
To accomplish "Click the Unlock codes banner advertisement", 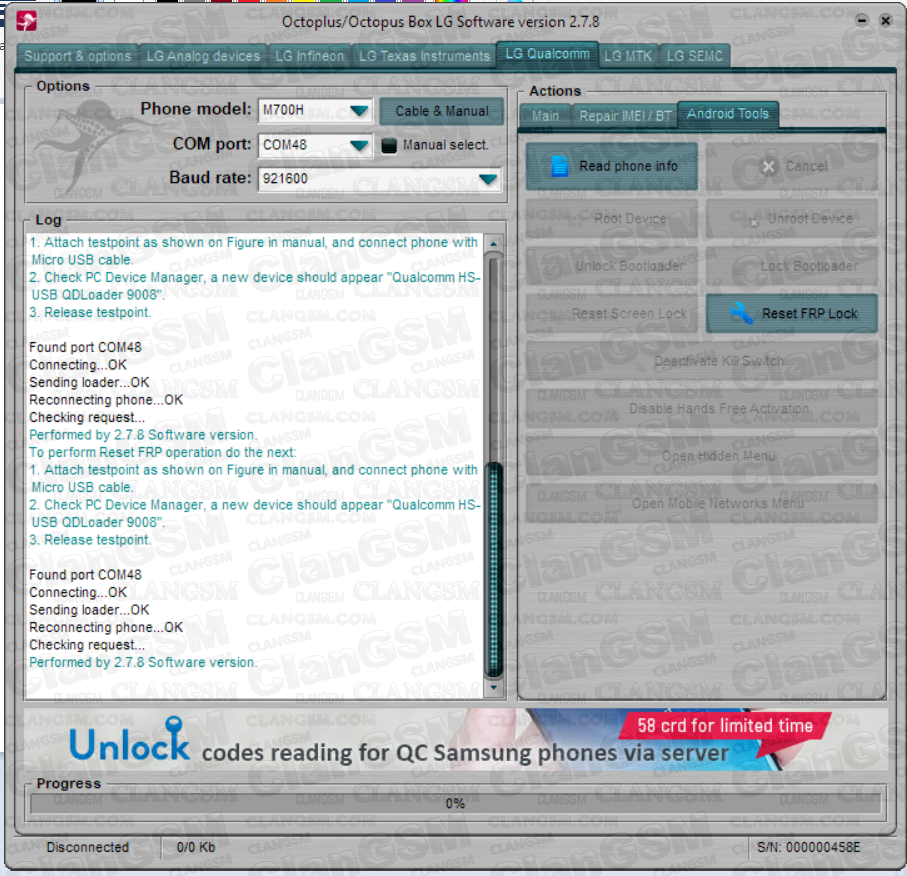I will 455,739.
